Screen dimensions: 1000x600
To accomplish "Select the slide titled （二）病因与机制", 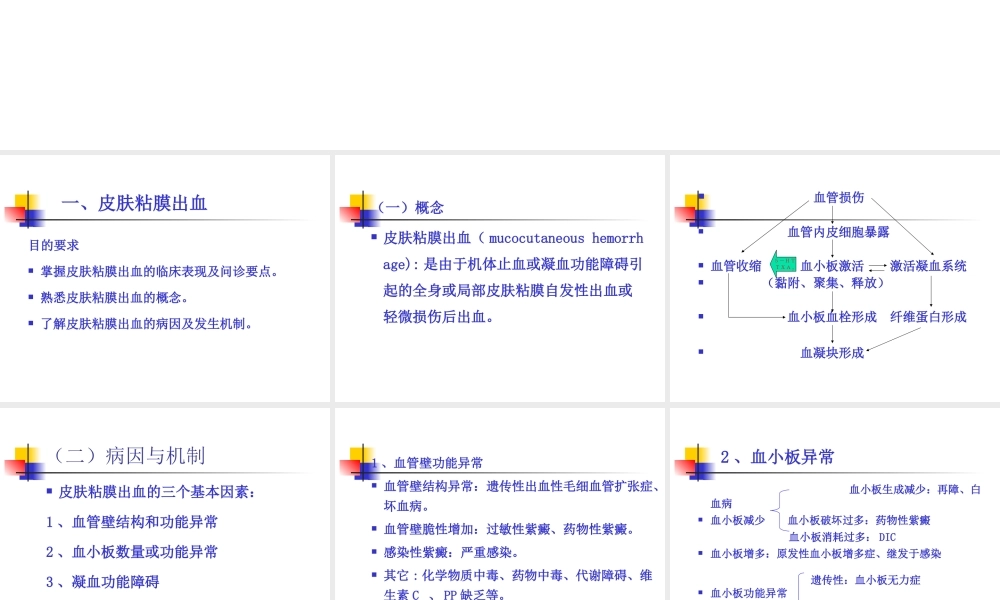I will pos(165,500).
